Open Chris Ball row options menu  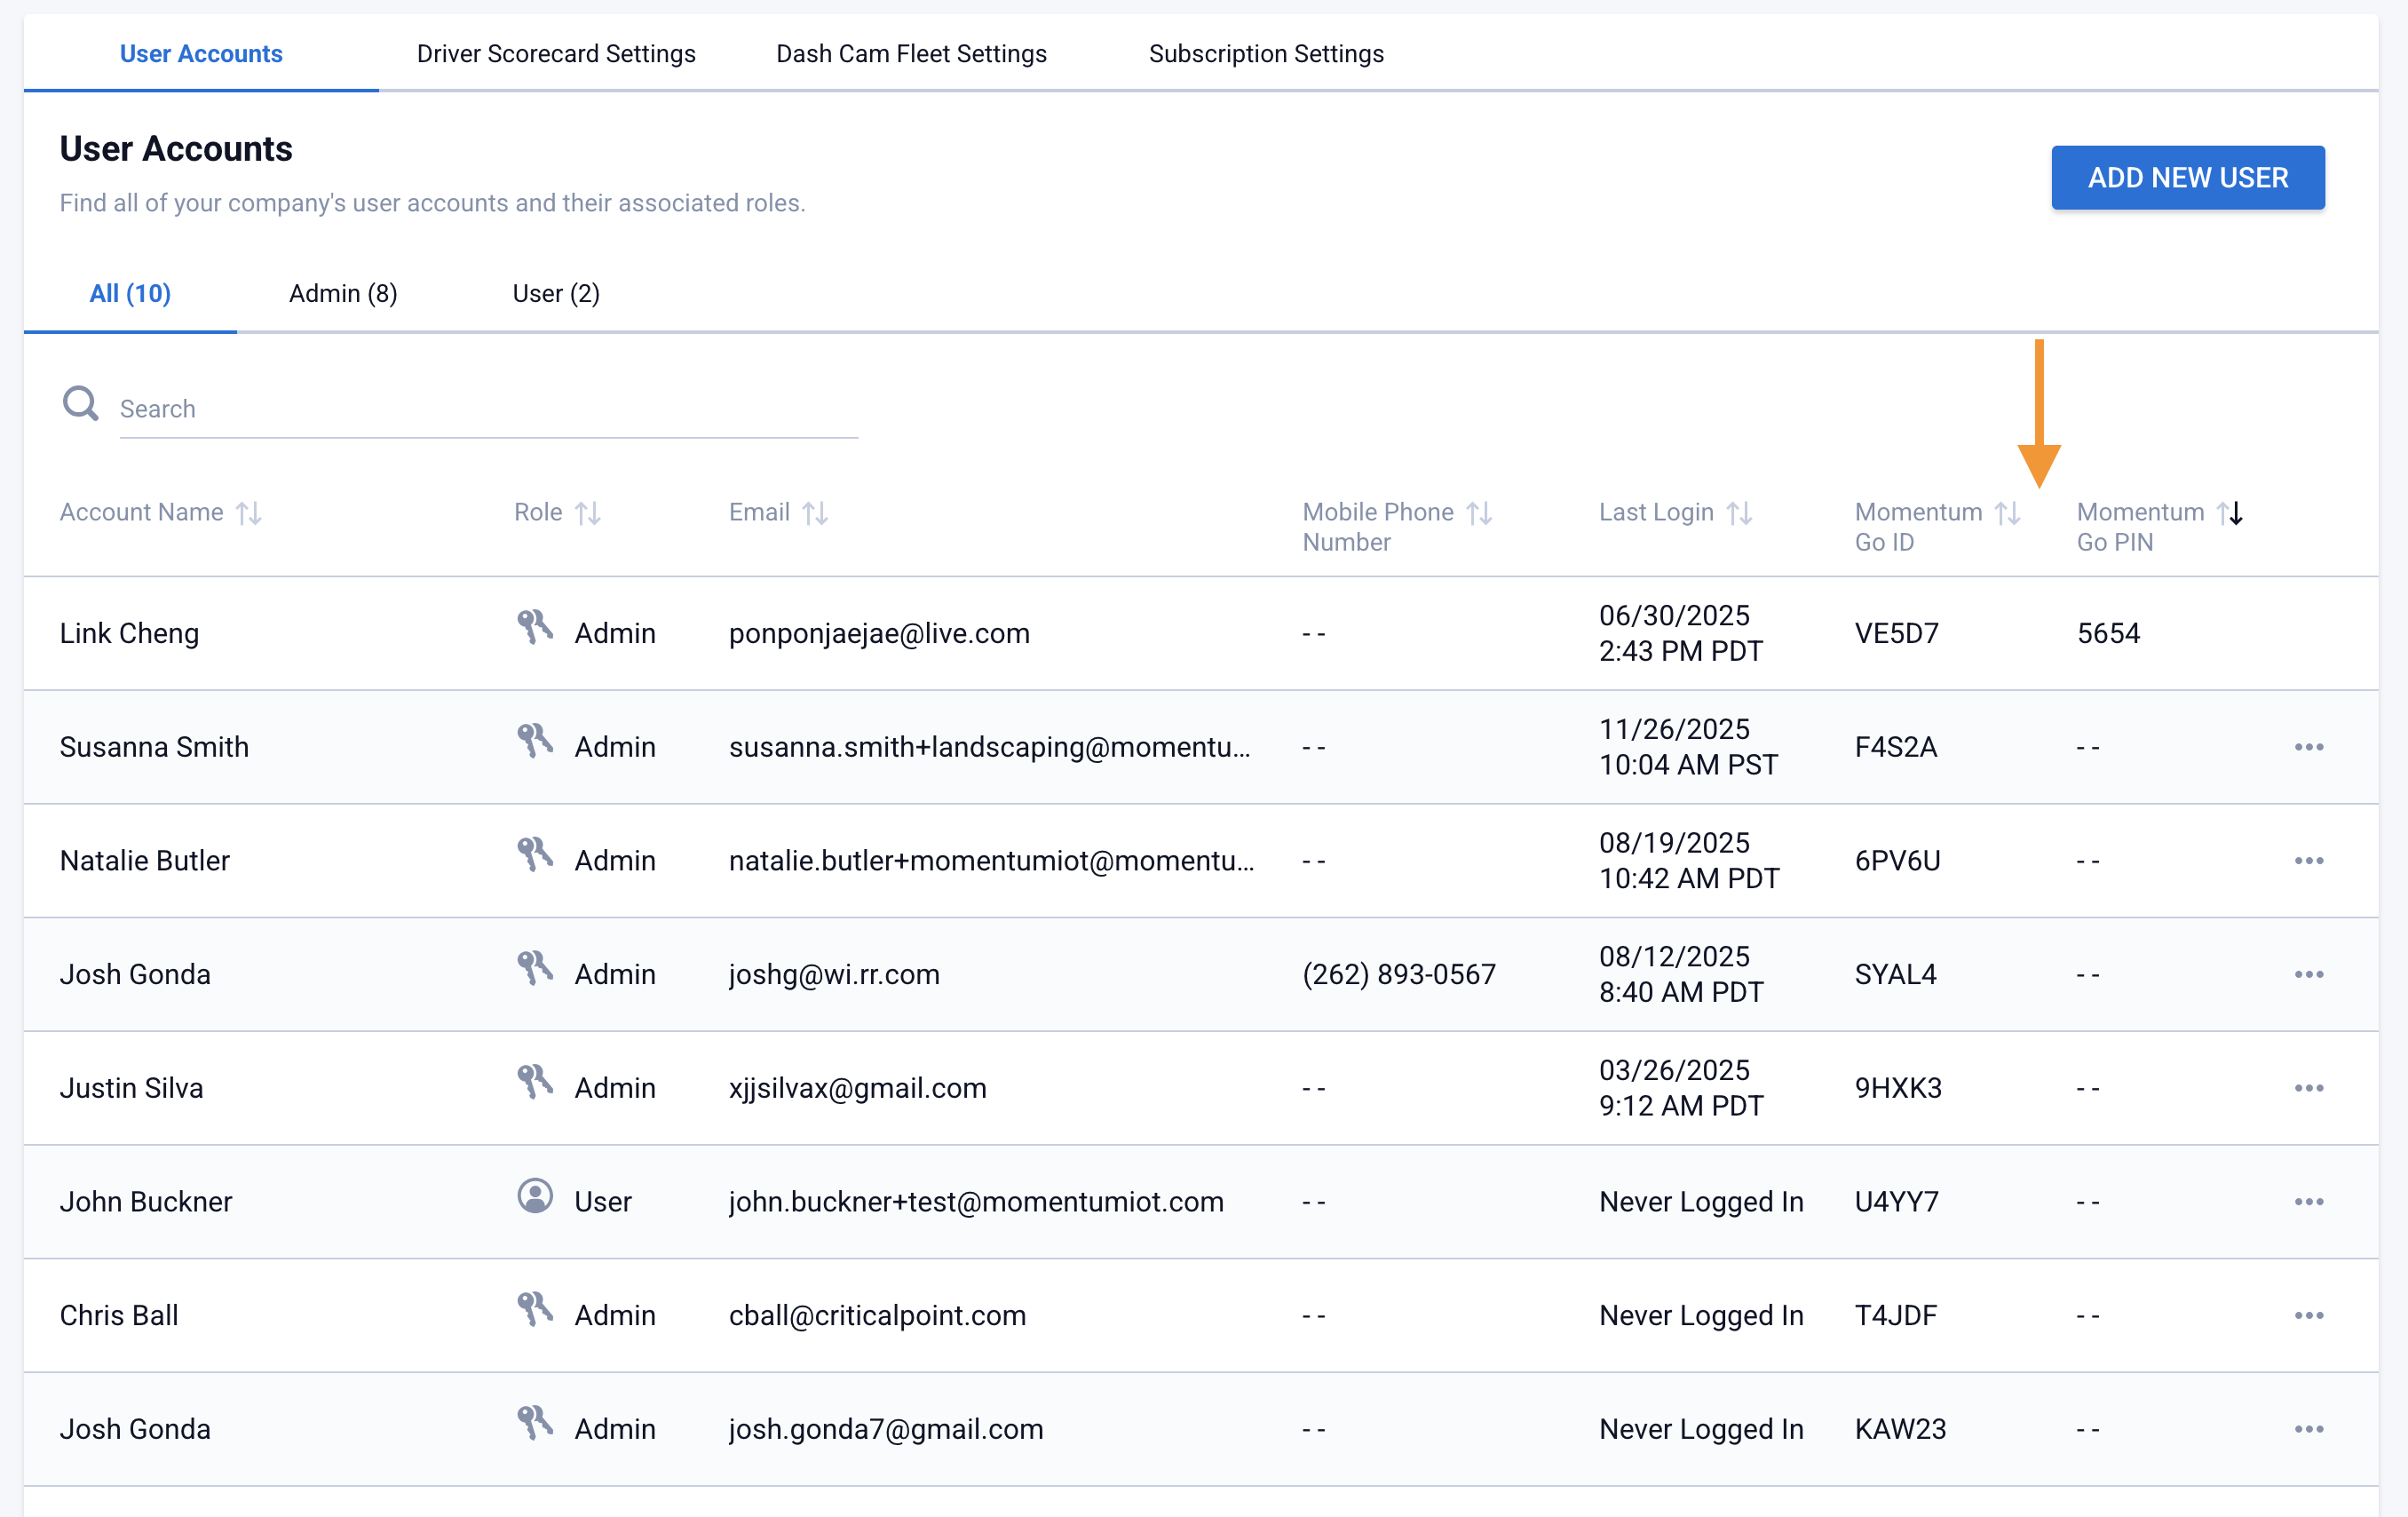pos(2308,1315)
